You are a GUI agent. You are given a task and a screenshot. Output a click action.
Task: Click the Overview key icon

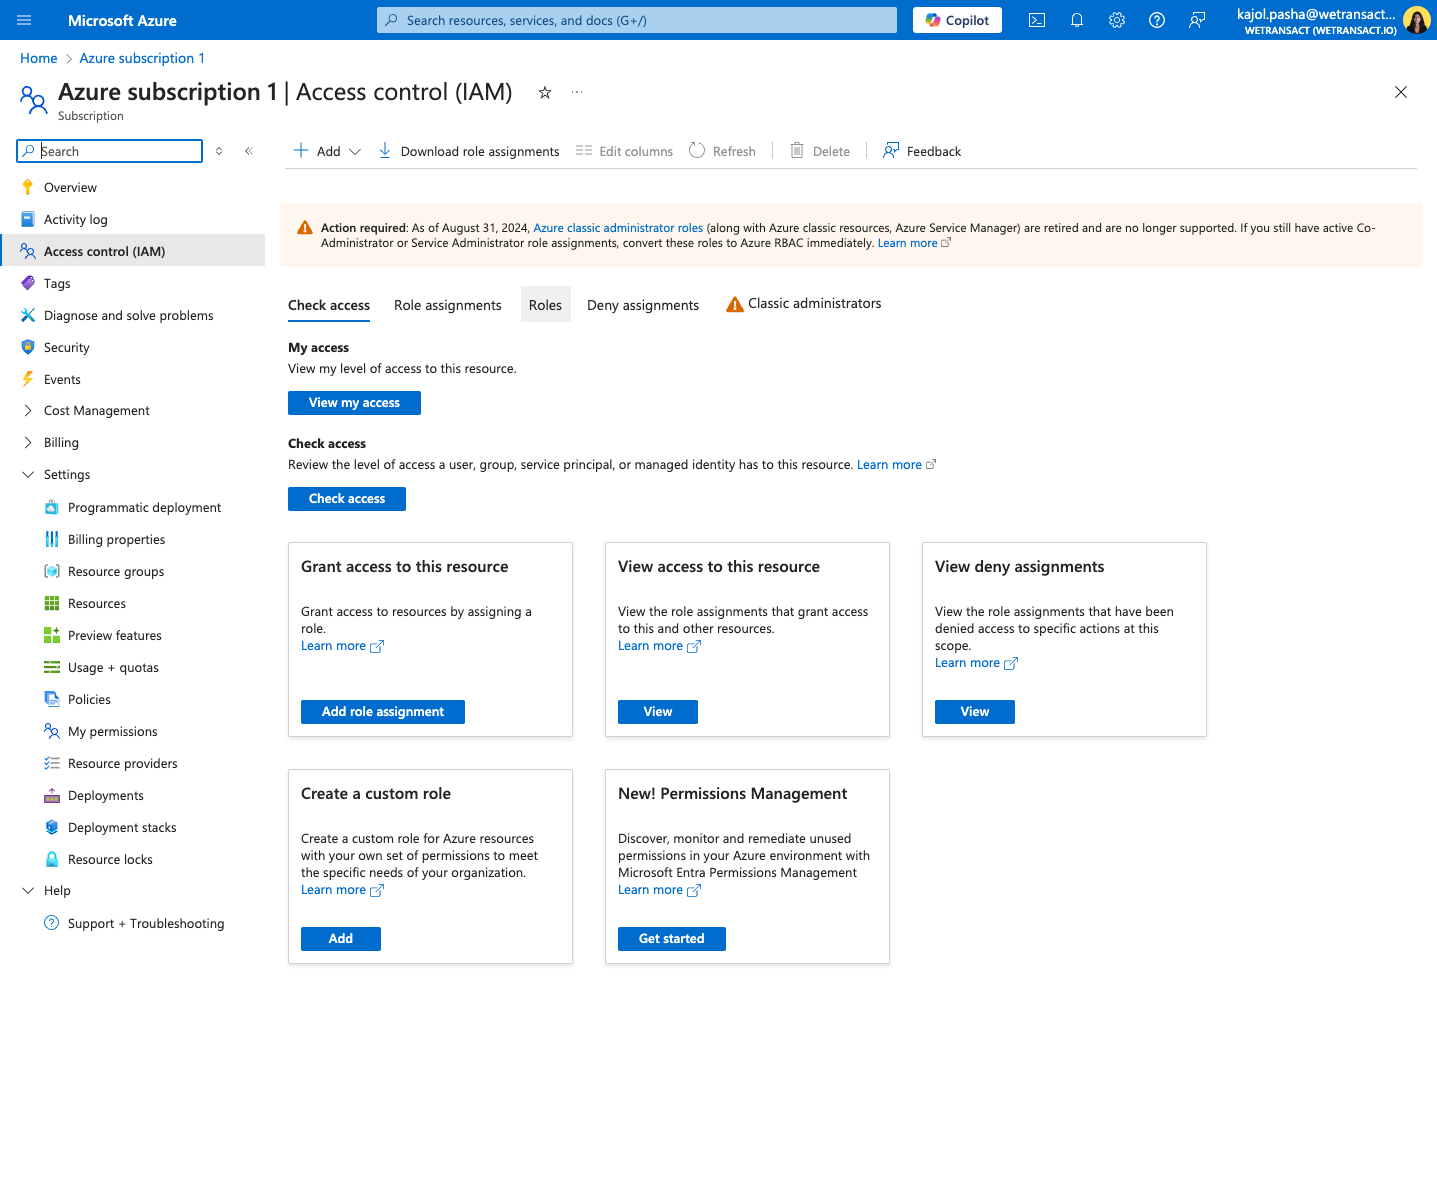[28, 187]
